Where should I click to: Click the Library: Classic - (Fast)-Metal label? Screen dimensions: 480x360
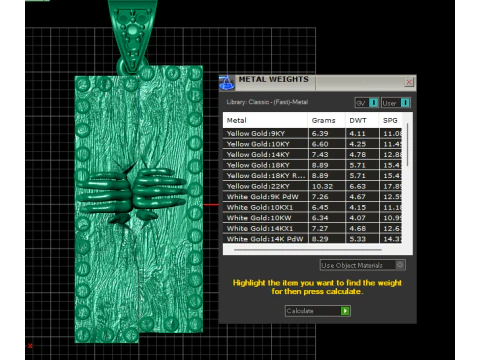click(267, 102)
